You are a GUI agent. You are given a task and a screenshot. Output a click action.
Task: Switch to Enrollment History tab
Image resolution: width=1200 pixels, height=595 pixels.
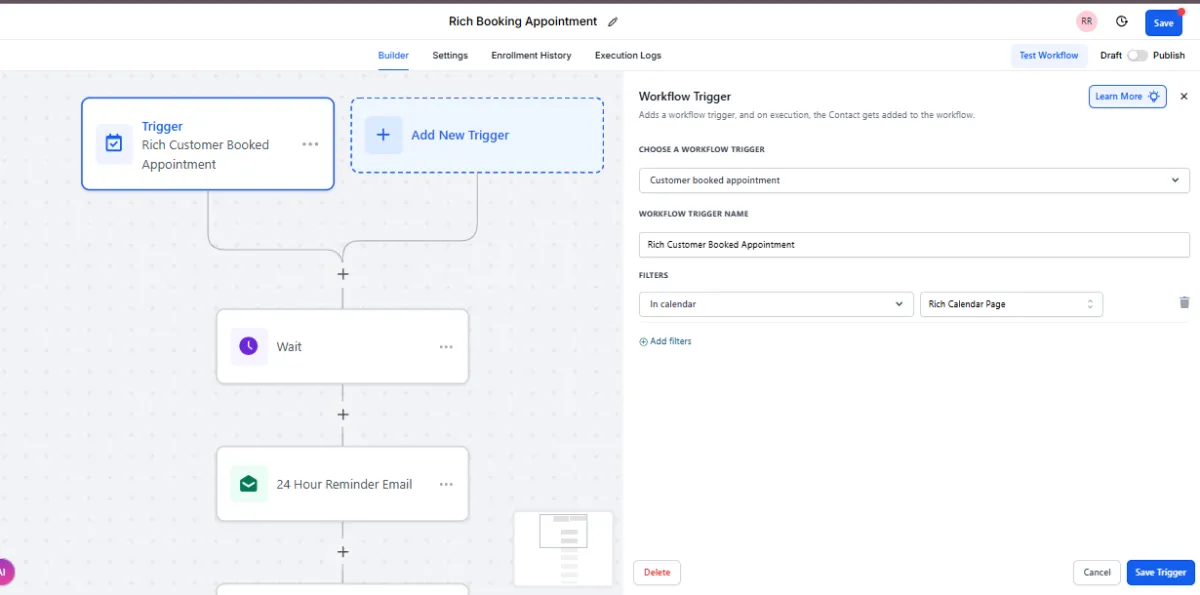coord(531,55)
